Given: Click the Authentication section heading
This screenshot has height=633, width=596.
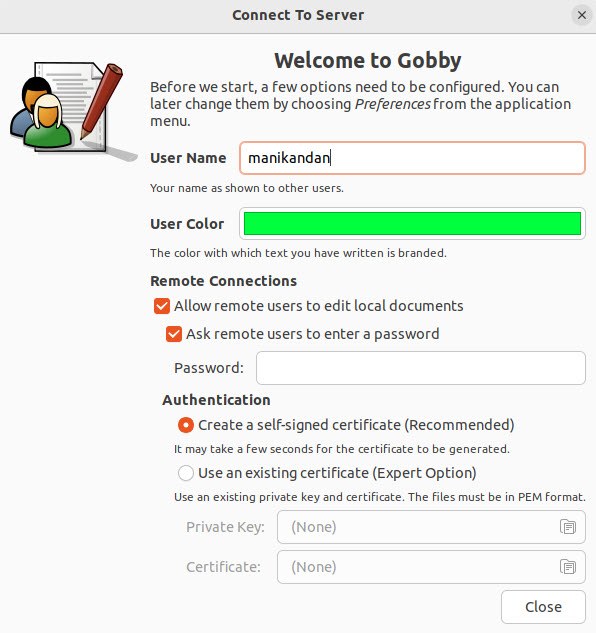Looking at the screenshot, I should (216, 400).
